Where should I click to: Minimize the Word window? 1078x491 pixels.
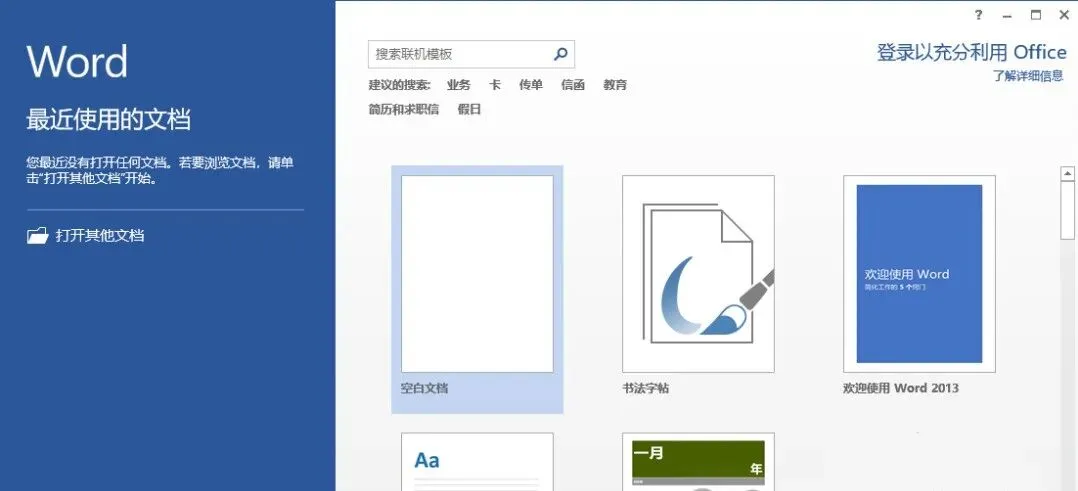click(1007, 15)
